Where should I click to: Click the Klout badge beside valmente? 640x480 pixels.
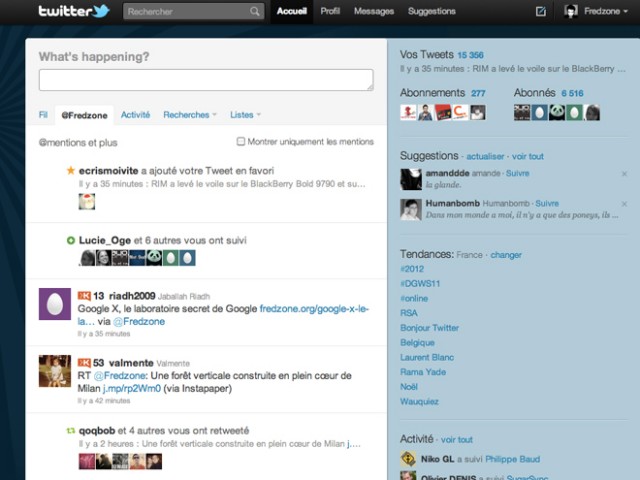pos(84,363)
